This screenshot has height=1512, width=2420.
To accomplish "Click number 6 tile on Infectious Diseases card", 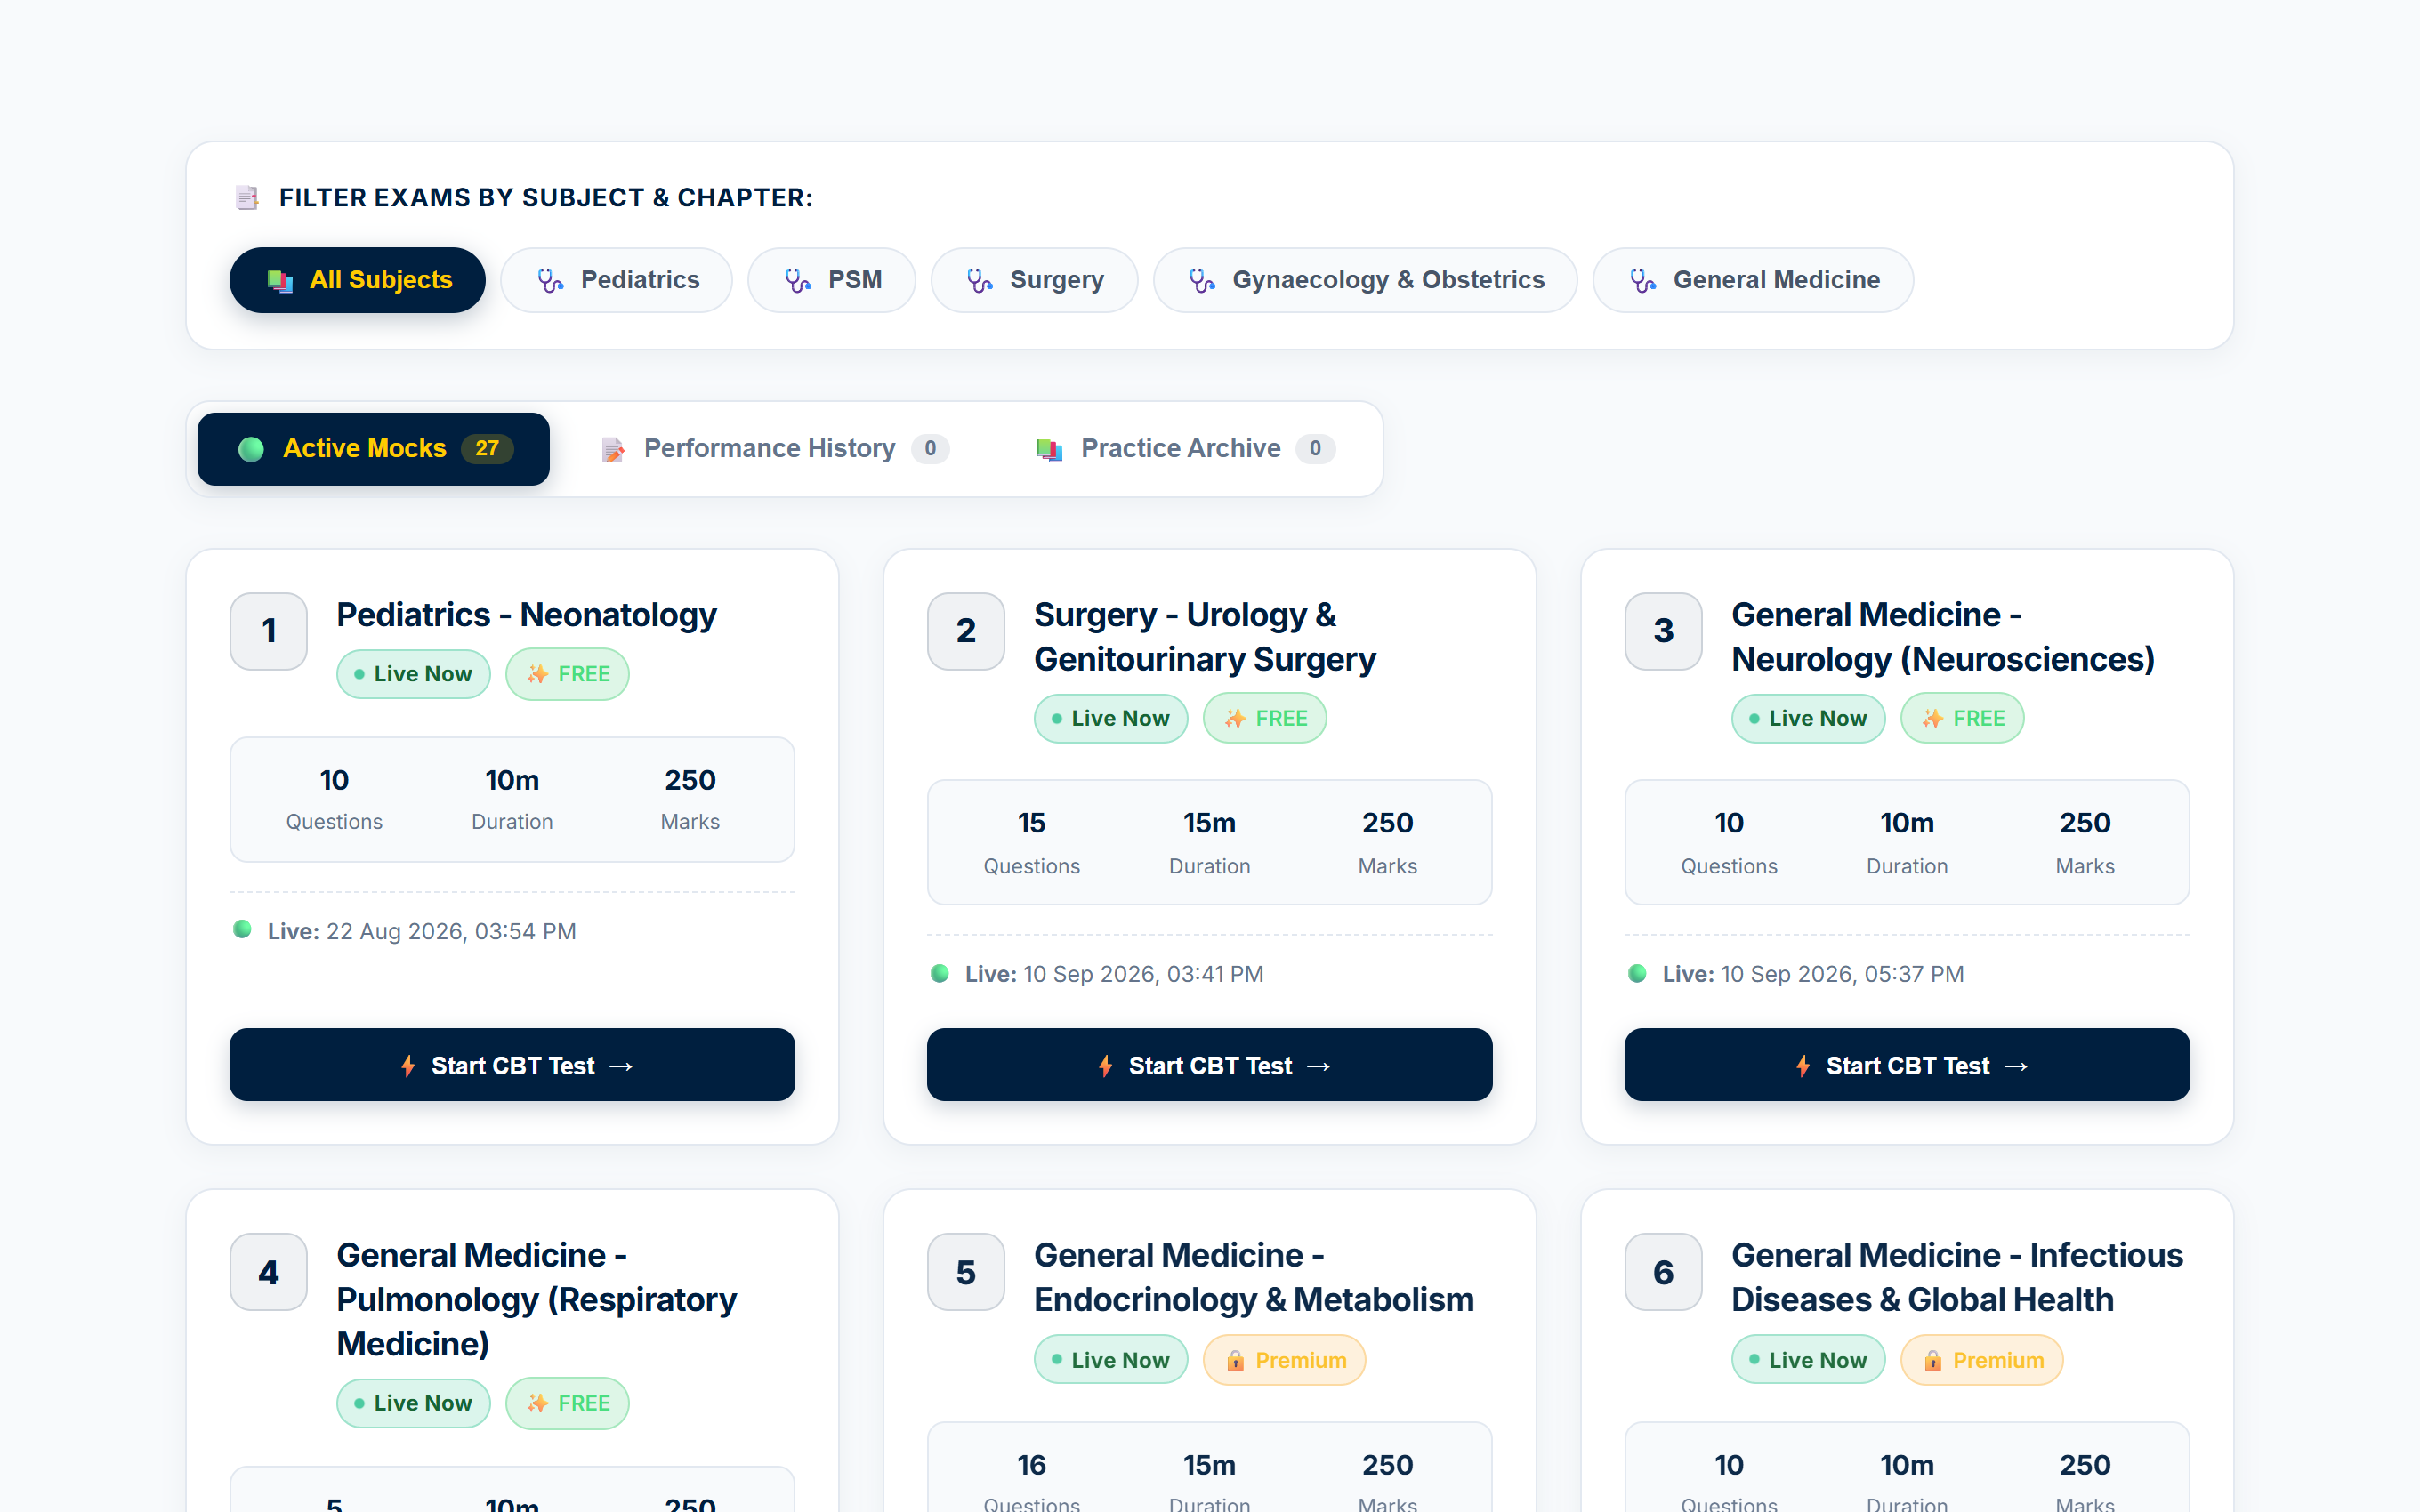I will (1663, 1272).
